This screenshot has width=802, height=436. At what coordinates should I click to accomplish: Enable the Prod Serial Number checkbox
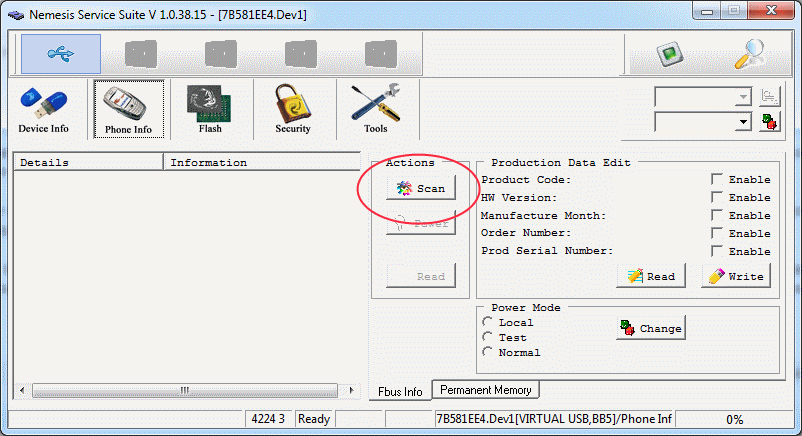click(x=717, y=251)
